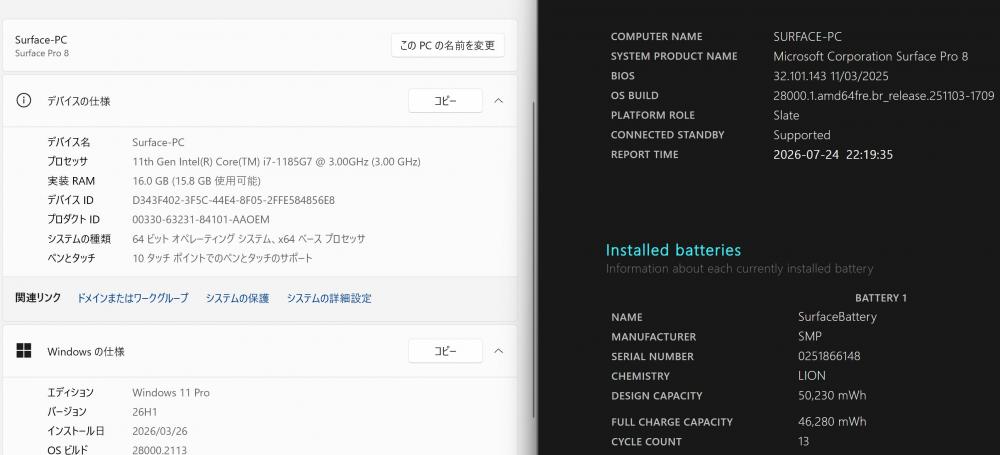The width and height of the screenshot is (1000, 455).
Task: Select the システムの種類 64 ビット value
Action: (249, 239)
